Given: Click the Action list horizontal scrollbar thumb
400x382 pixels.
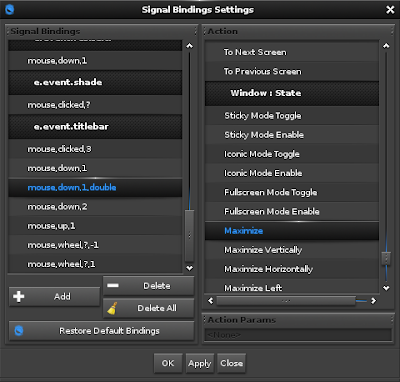Looking at the screenshot, I should 286,301.
